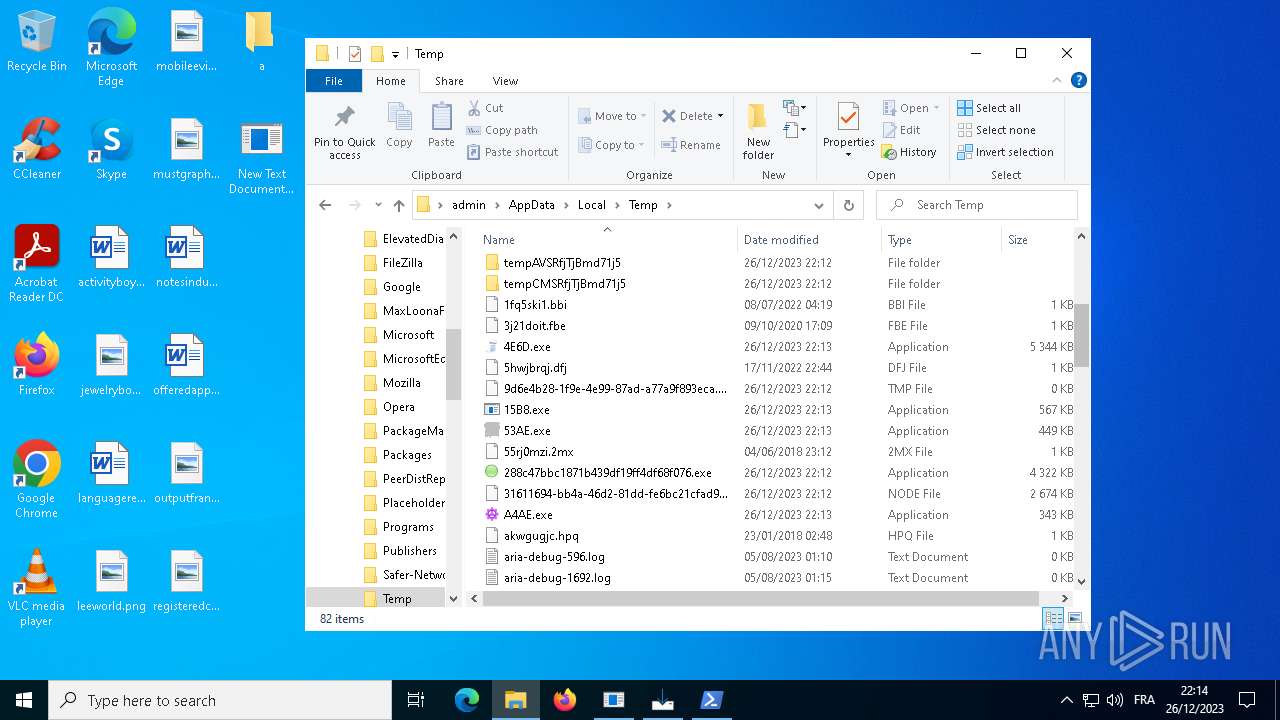Select Packages folder in navigation tree
Screen dimensions: 1280x720
(x=407, y=455)
